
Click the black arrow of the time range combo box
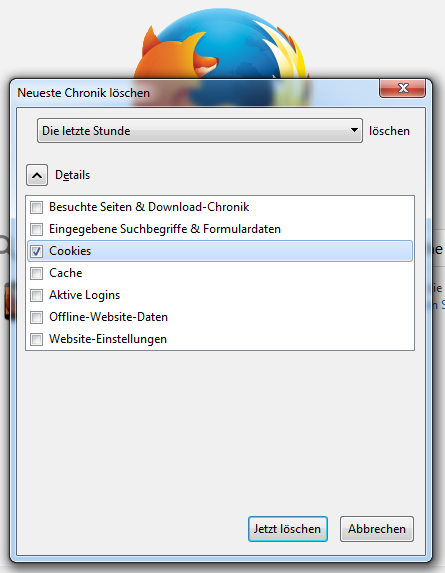(354, 130)
